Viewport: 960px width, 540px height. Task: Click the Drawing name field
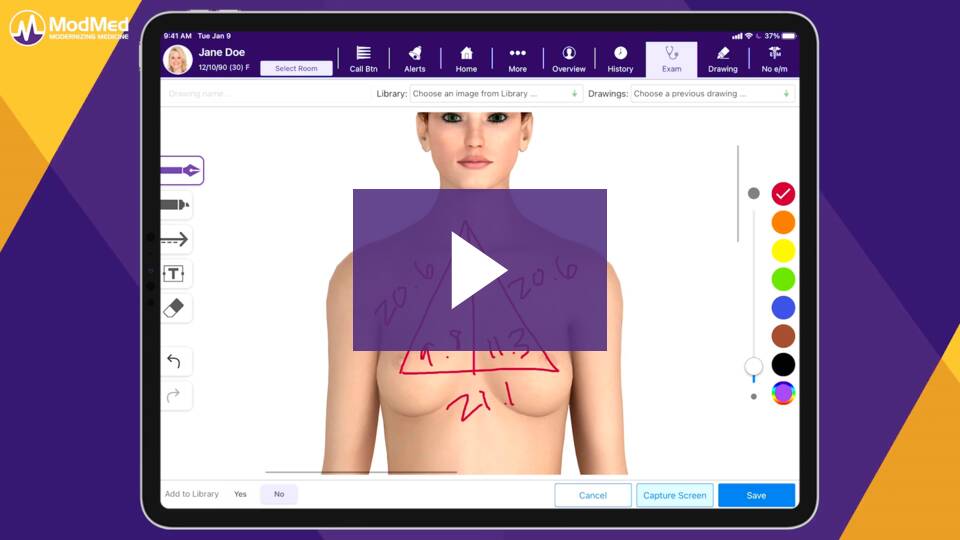(x=266, y=94)
